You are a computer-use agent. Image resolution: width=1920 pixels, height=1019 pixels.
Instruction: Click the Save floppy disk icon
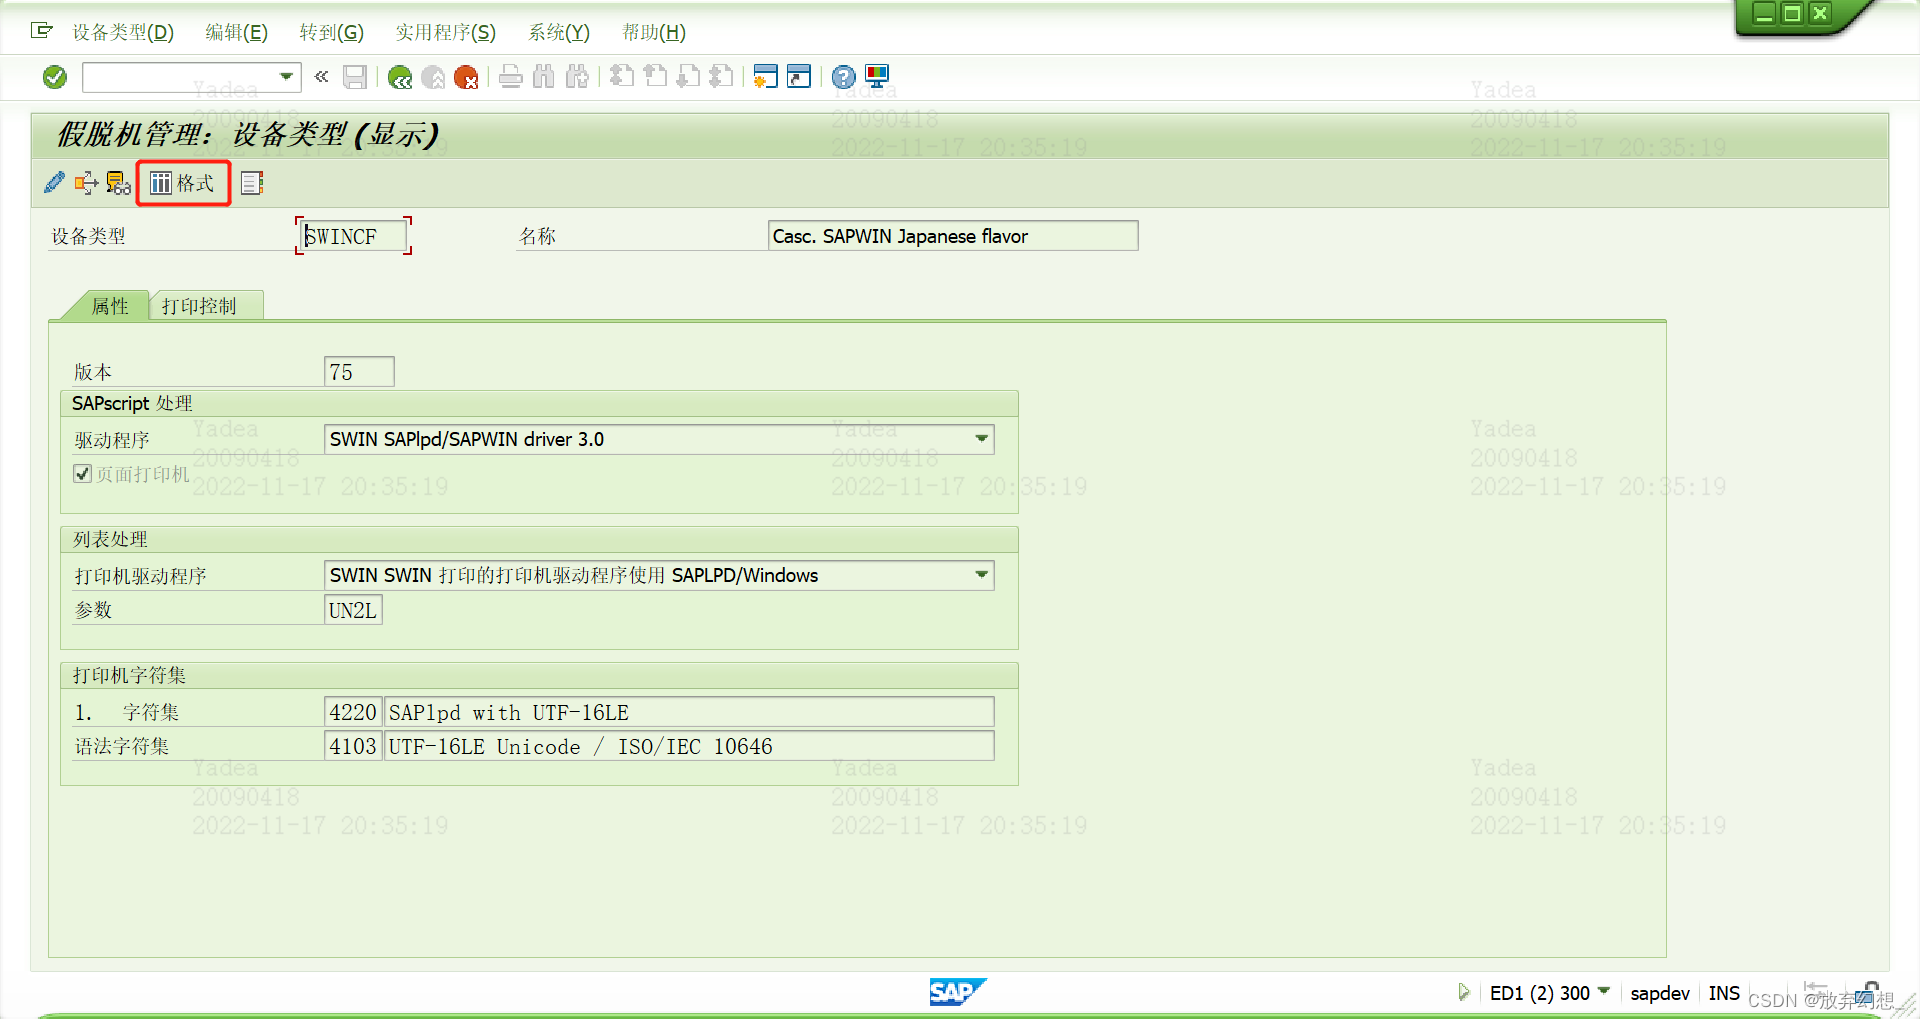pos(355,77)
